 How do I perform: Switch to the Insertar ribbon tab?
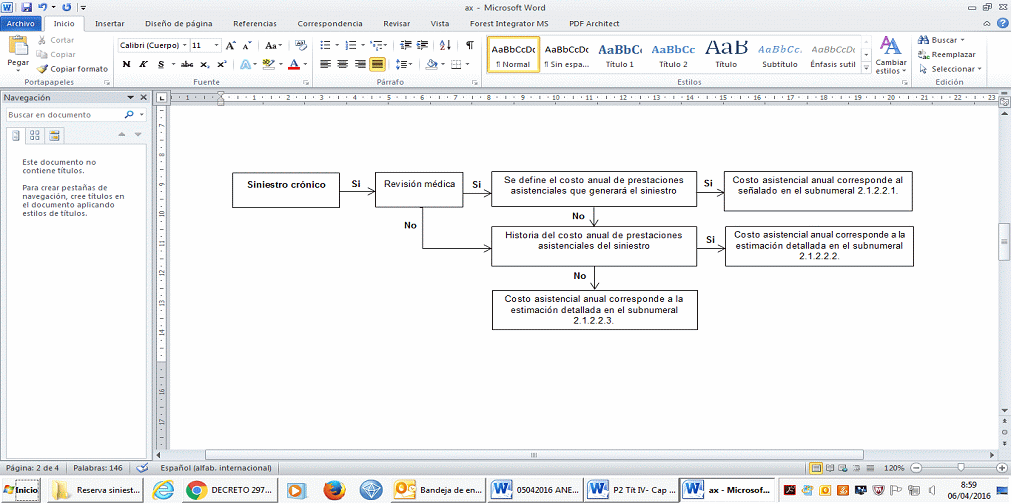tap(109, 23)
